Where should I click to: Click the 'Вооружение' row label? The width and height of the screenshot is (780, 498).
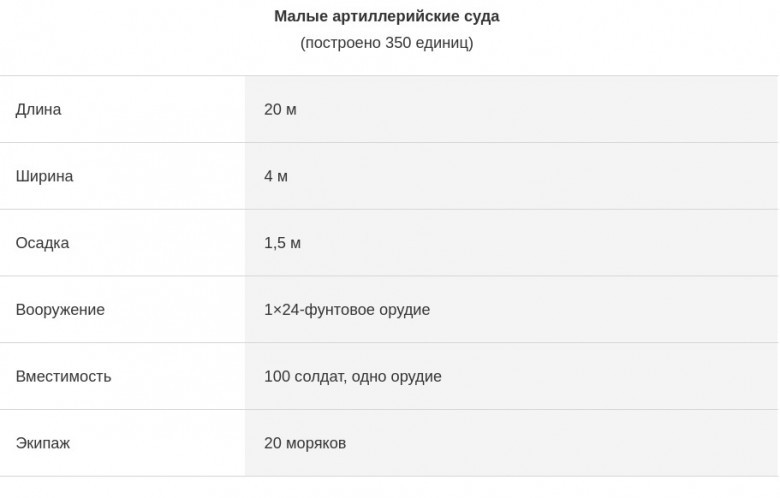tap(60, 309)
